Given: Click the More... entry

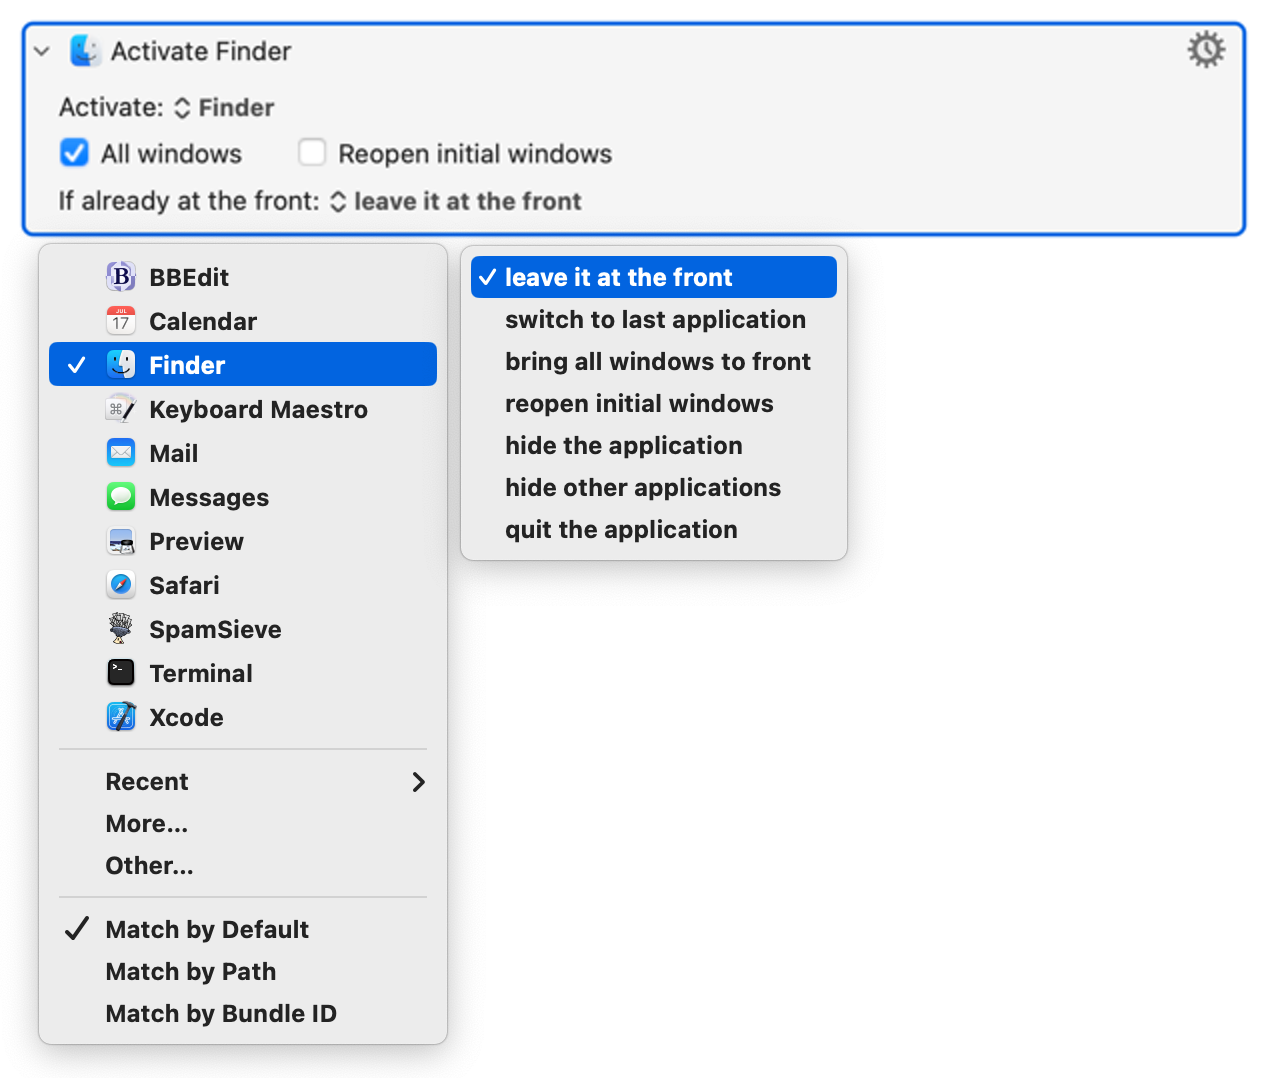Looking at the screenshot, I should tap(147, 823).
